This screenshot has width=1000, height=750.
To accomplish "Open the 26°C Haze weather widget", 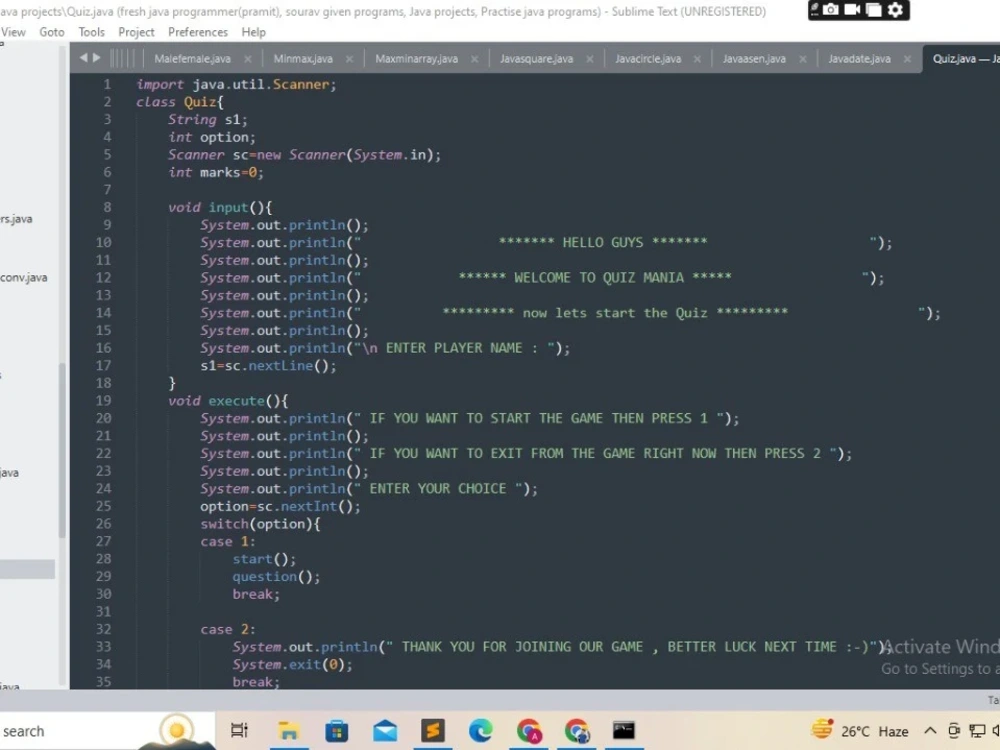I will [x=860, y=731].
